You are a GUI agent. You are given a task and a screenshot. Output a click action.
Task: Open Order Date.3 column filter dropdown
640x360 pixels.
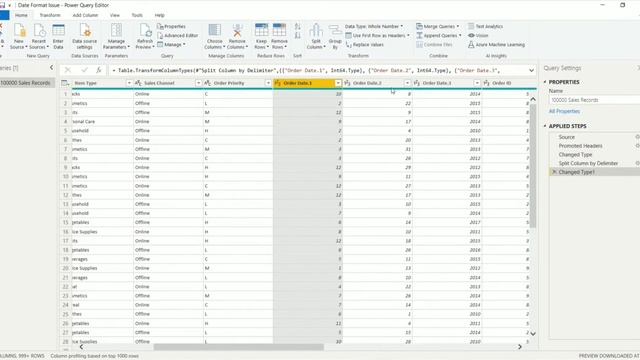click(477, 83)
